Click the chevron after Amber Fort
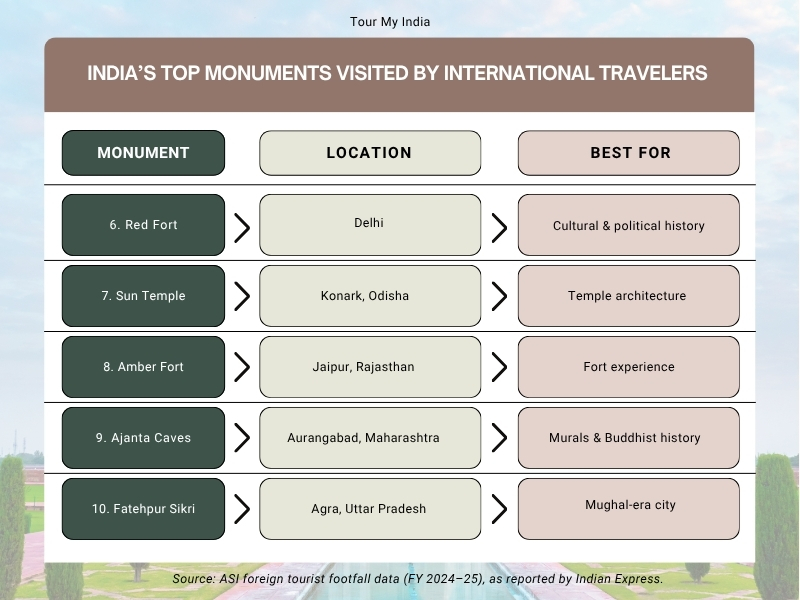Screen dimensions: 800x600 click(242, 367)
